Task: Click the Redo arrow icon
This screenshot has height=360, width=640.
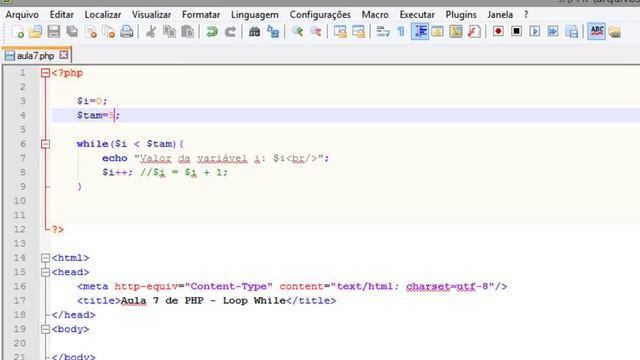Action: 230,32
